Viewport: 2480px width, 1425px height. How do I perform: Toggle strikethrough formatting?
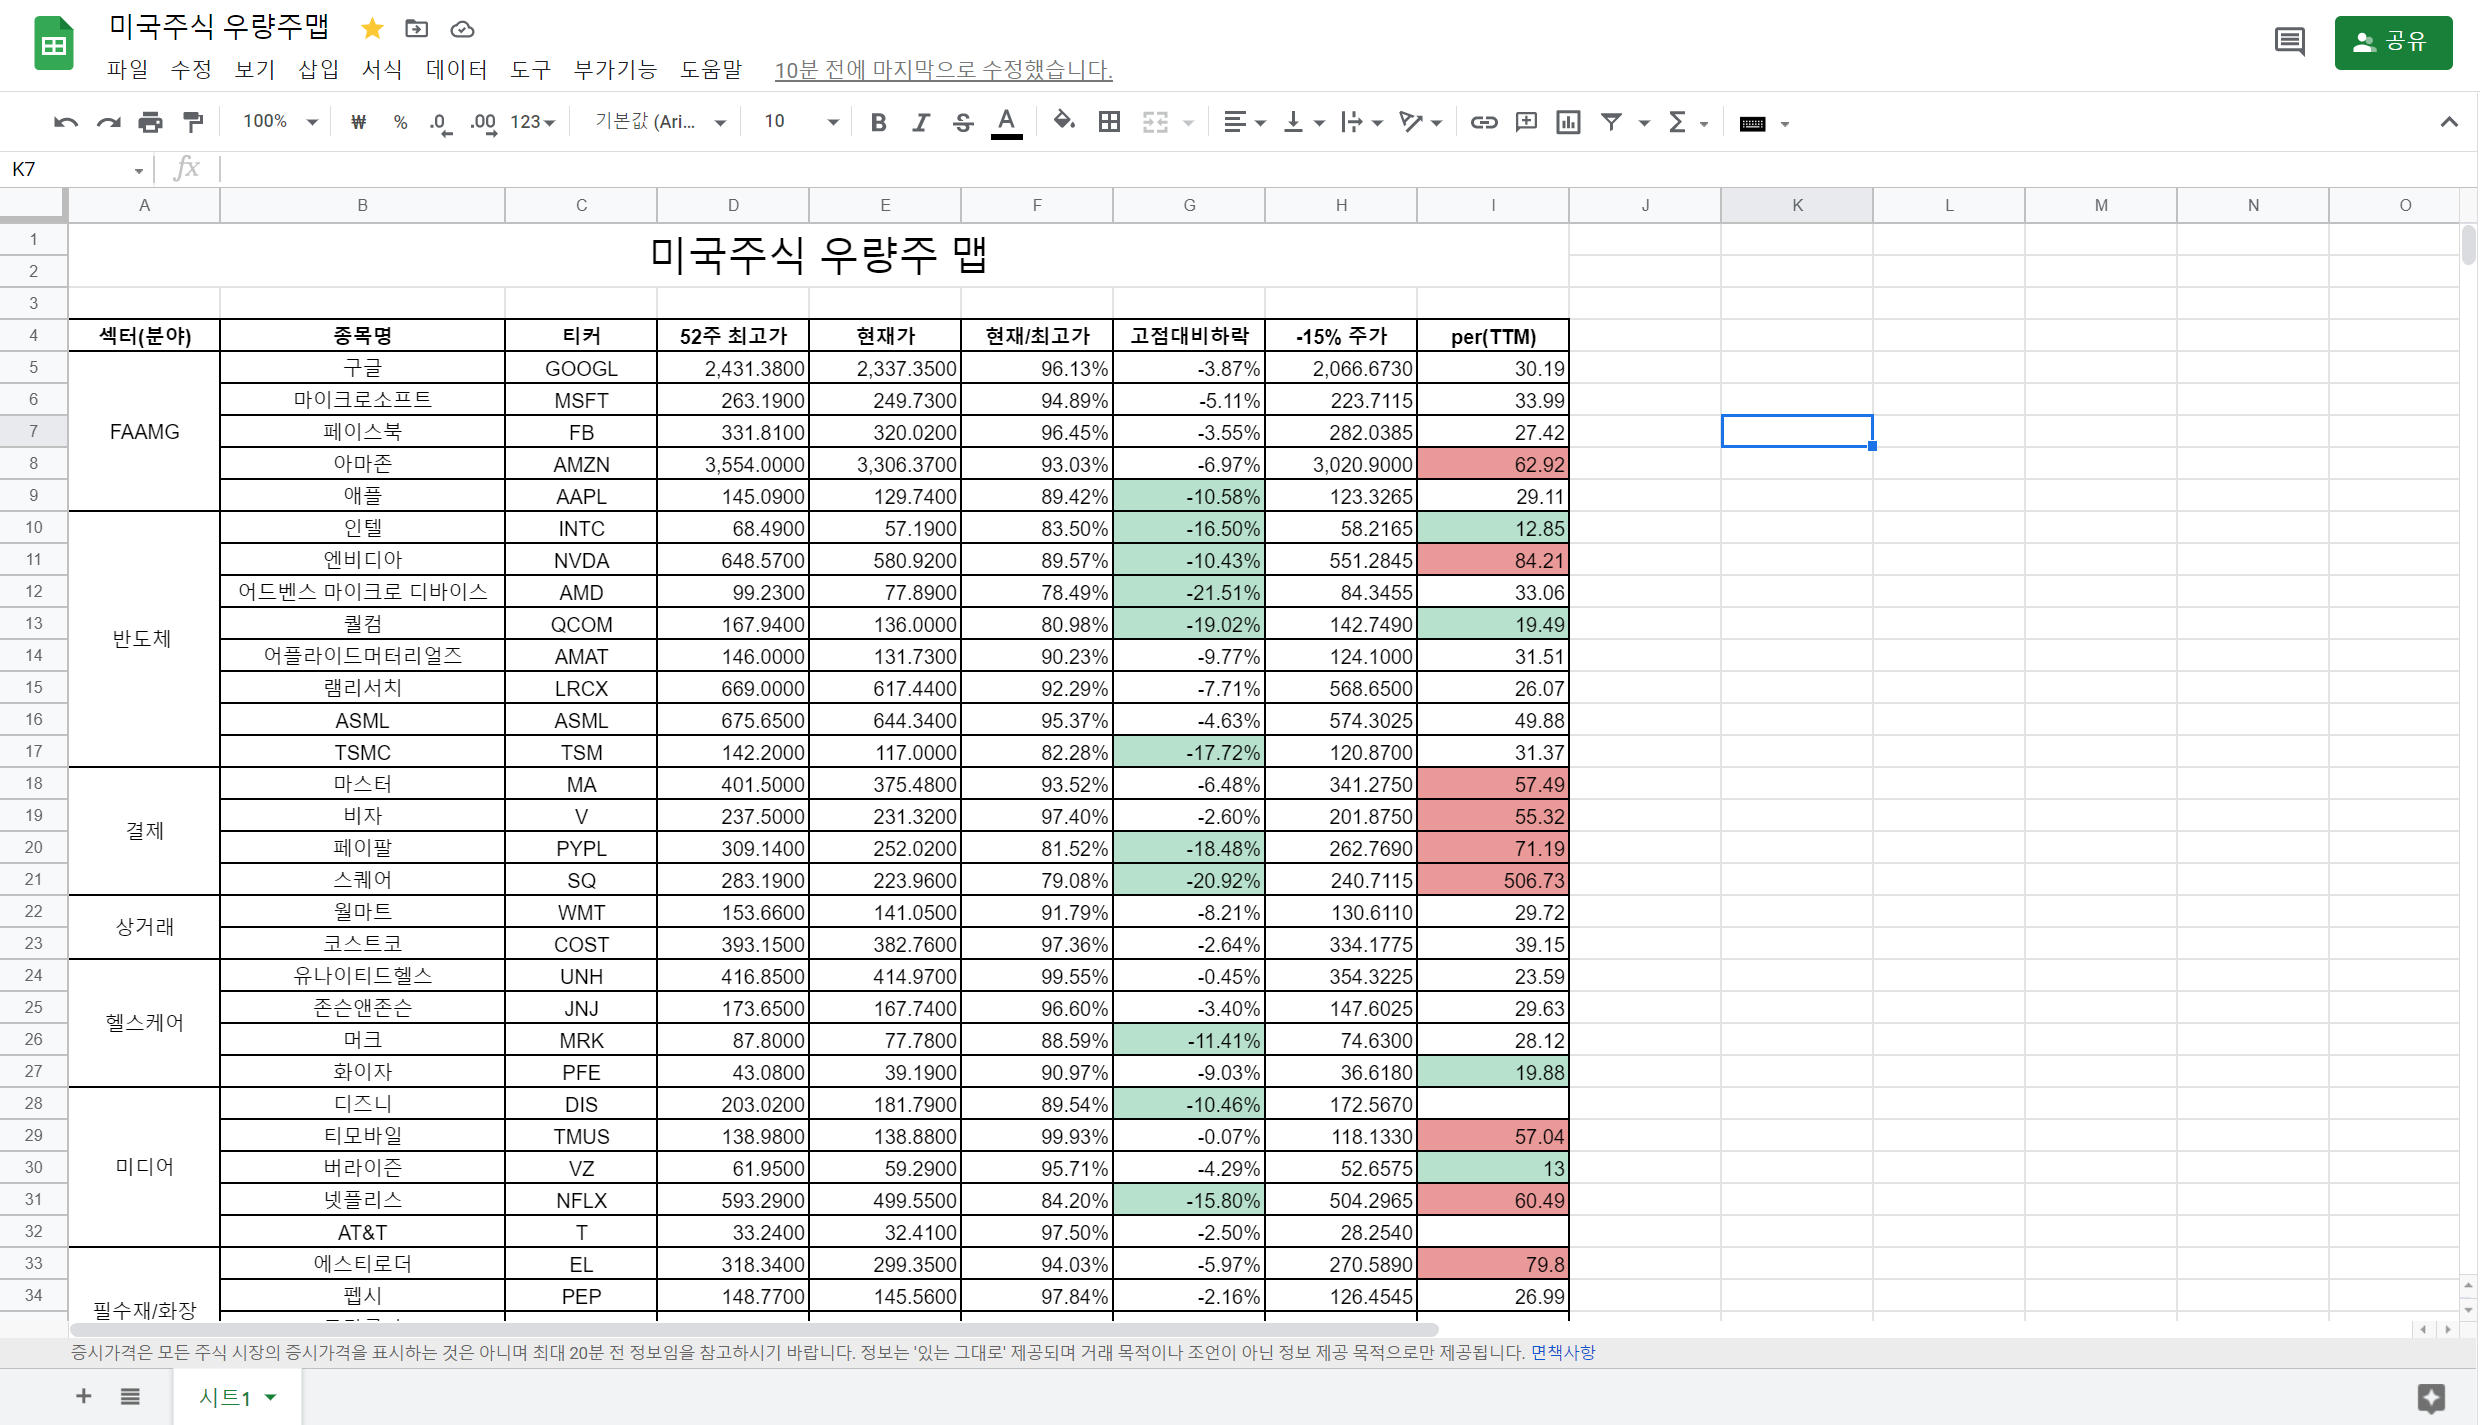tap(963, 122)
